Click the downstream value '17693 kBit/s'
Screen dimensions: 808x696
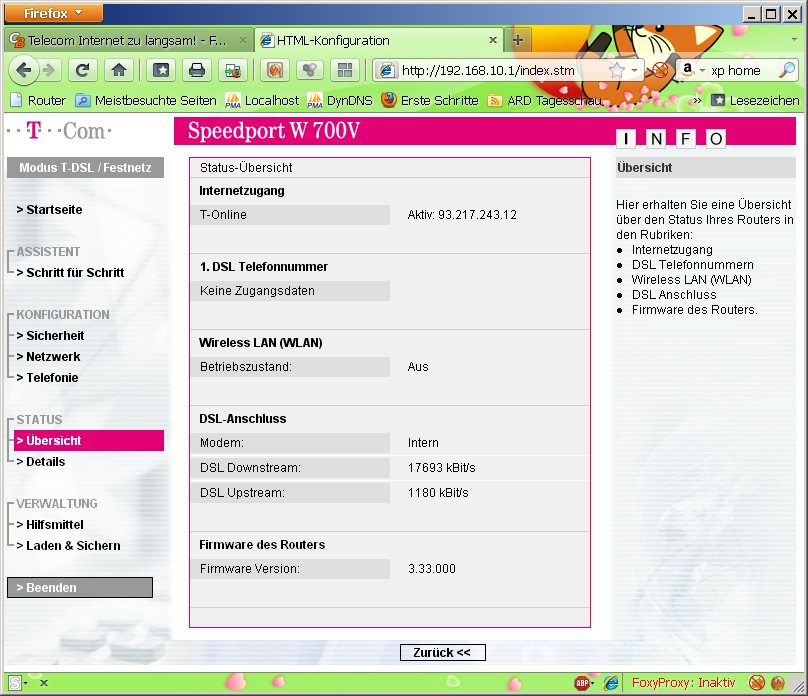point(442,468)
